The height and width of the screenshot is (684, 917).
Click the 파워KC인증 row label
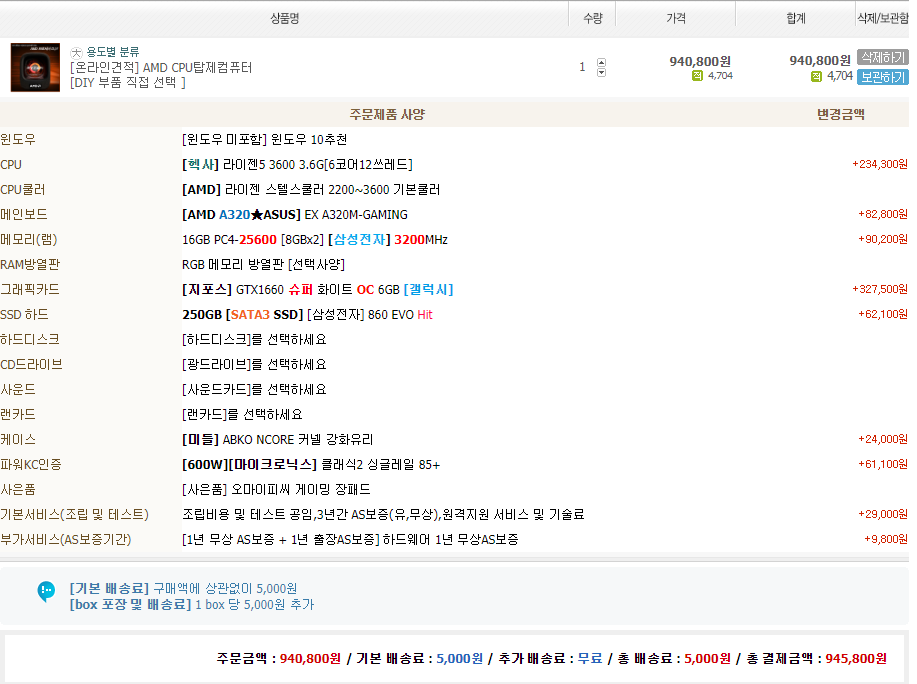click(x=31, y=464)
